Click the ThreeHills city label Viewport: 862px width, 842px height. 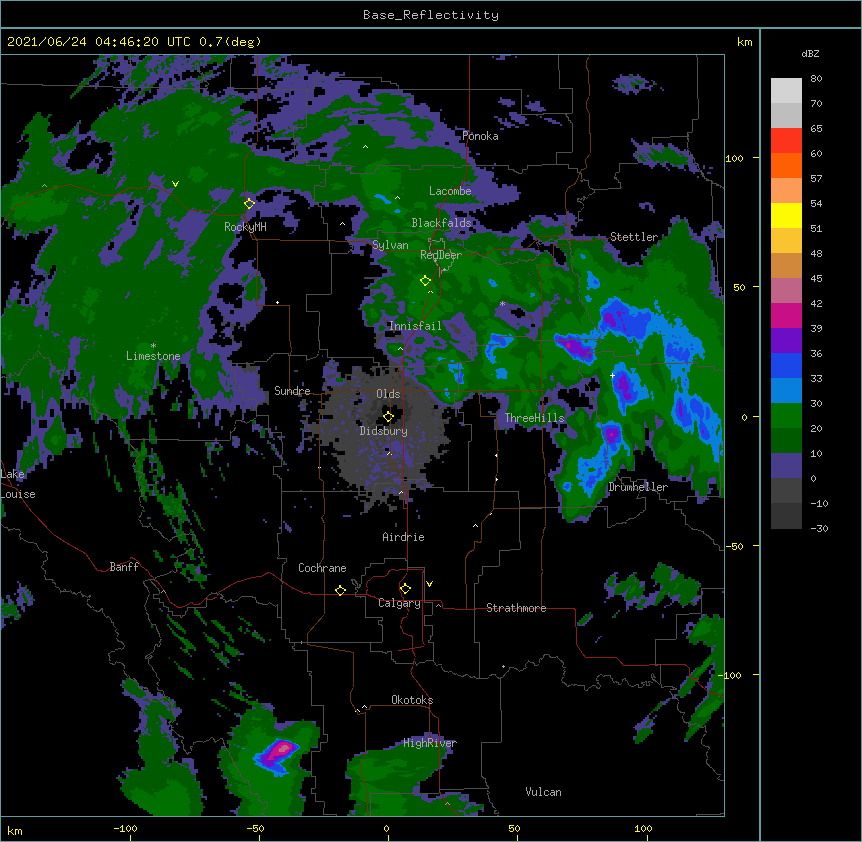pos(534,418)
